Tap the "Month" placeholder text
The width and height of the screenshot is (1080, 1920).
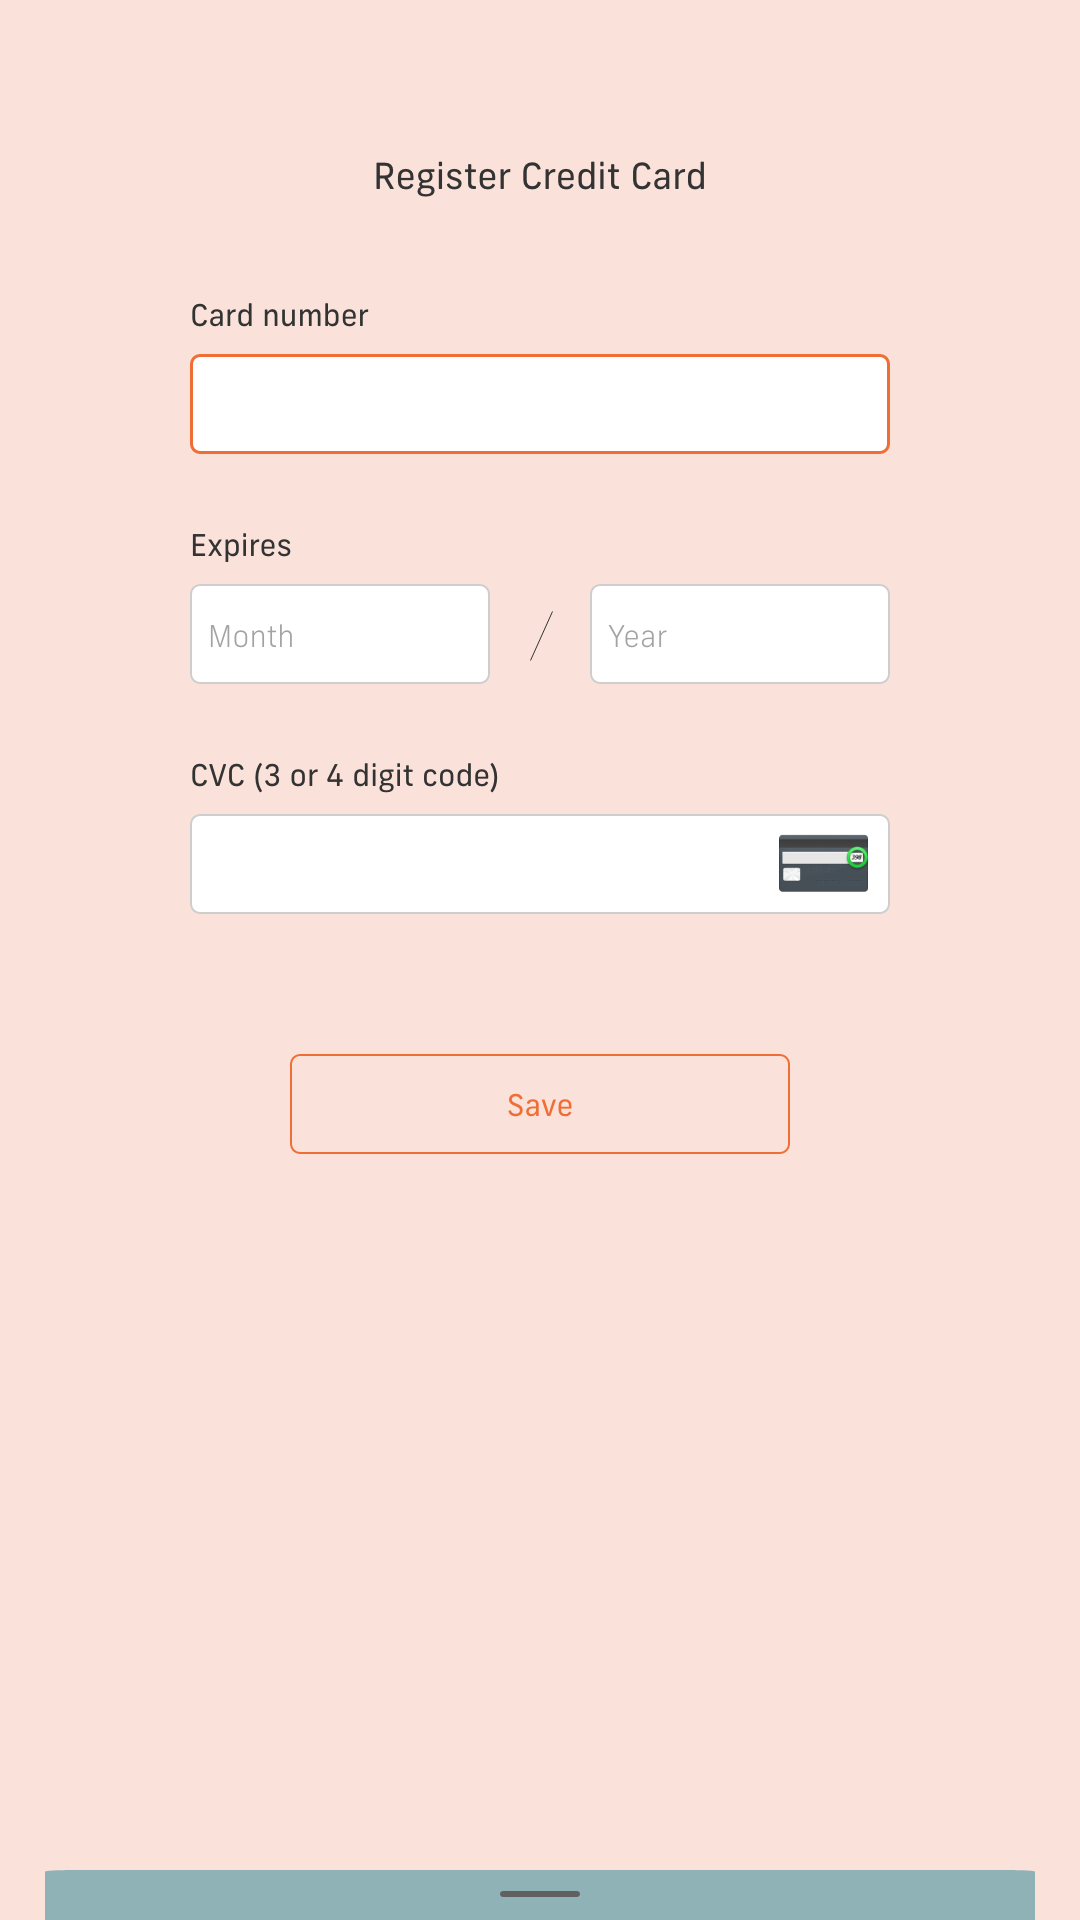point(251,637)
